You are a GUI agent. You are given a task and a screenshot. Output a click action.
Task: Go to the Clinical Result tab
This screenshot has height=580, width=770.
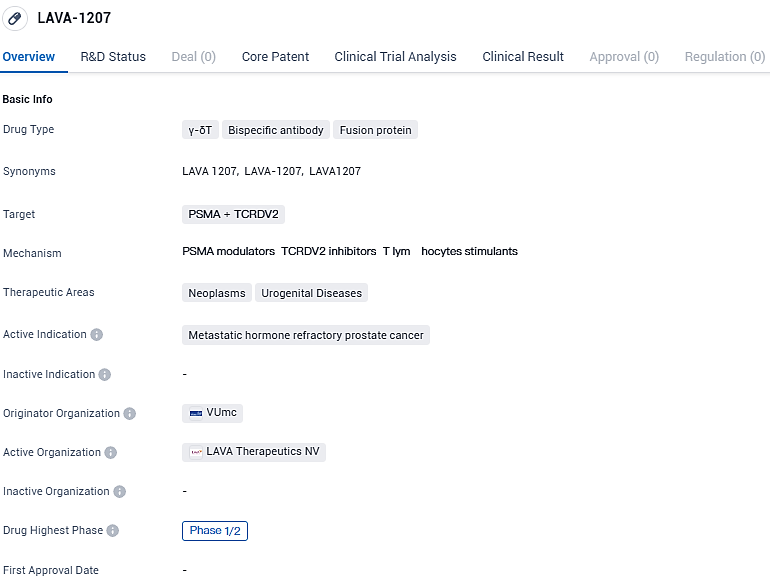click(523, 57)
